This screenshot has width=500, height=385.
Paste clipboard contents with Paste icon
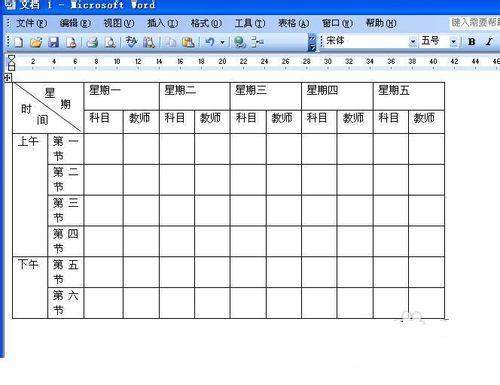[188, 42]
